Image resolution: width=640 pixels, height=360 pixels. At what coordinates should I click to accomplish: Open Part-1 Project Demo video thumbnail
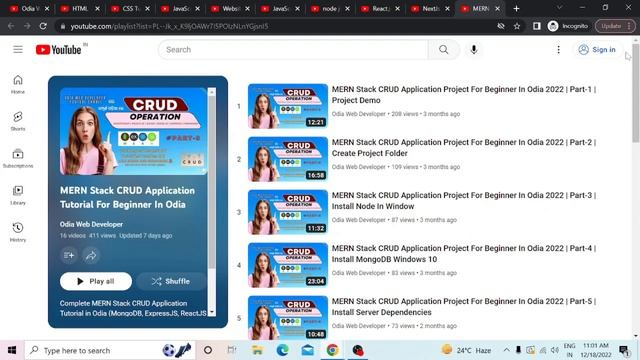[288, 106]
